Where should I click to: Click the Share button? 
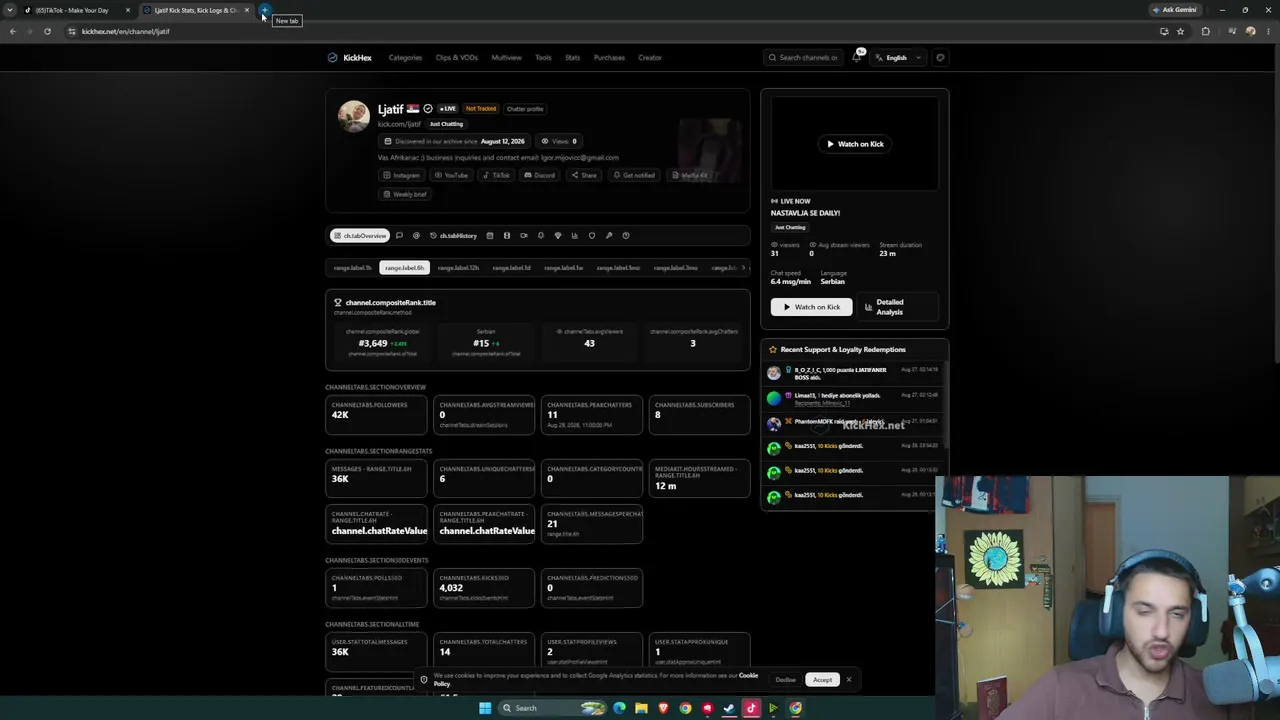pyautogui.click(x=584, y=175)
